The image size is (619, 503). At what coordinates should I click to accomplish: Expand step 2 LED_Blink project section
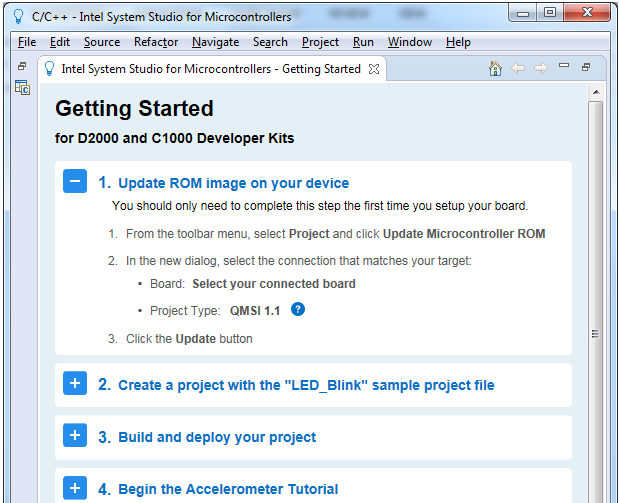click(75, 384)
